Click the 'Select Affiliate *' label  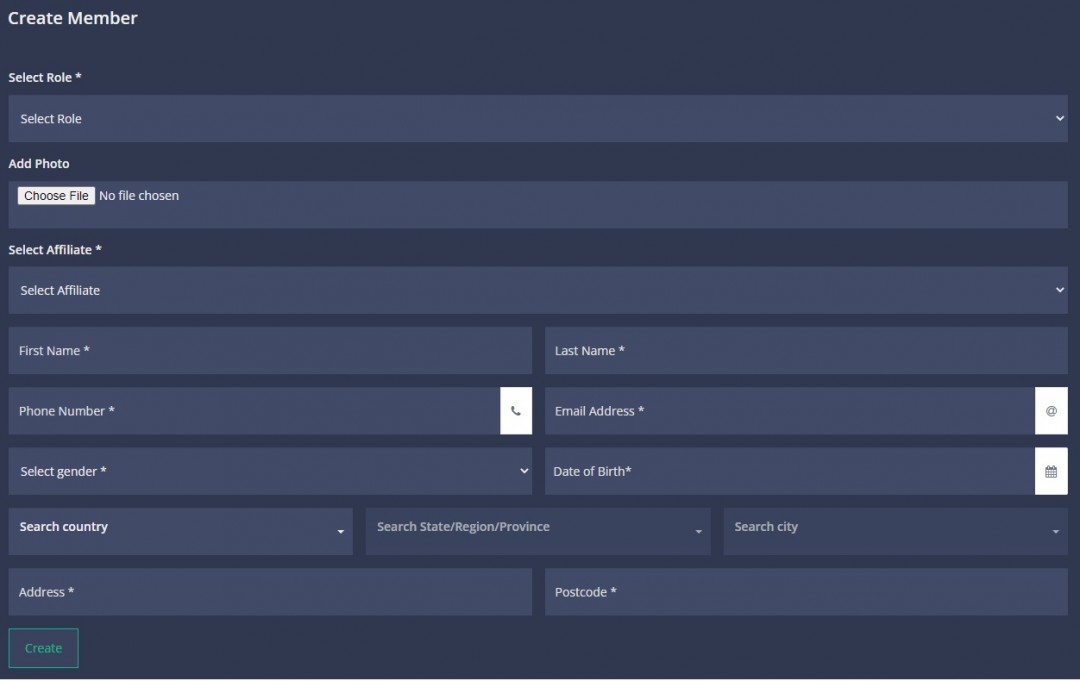pos(55,250)
